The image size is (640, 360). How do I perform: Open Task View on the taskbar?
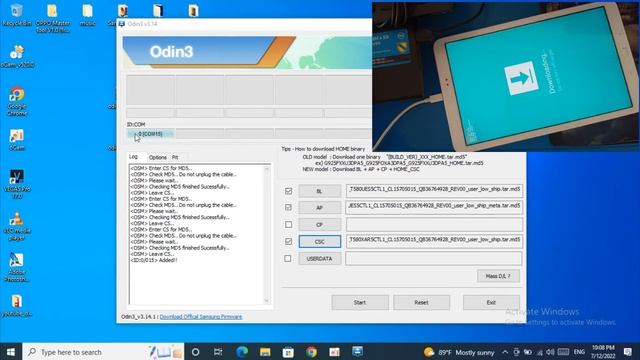(x=218, y=352)
